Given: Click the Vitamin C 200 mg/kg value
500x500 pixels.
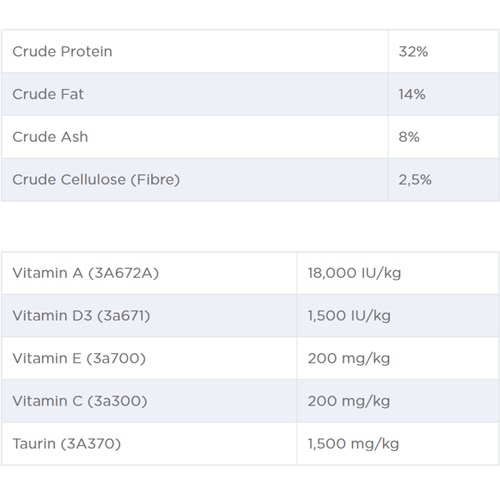Looking at the screenshot, I should 349,401.
